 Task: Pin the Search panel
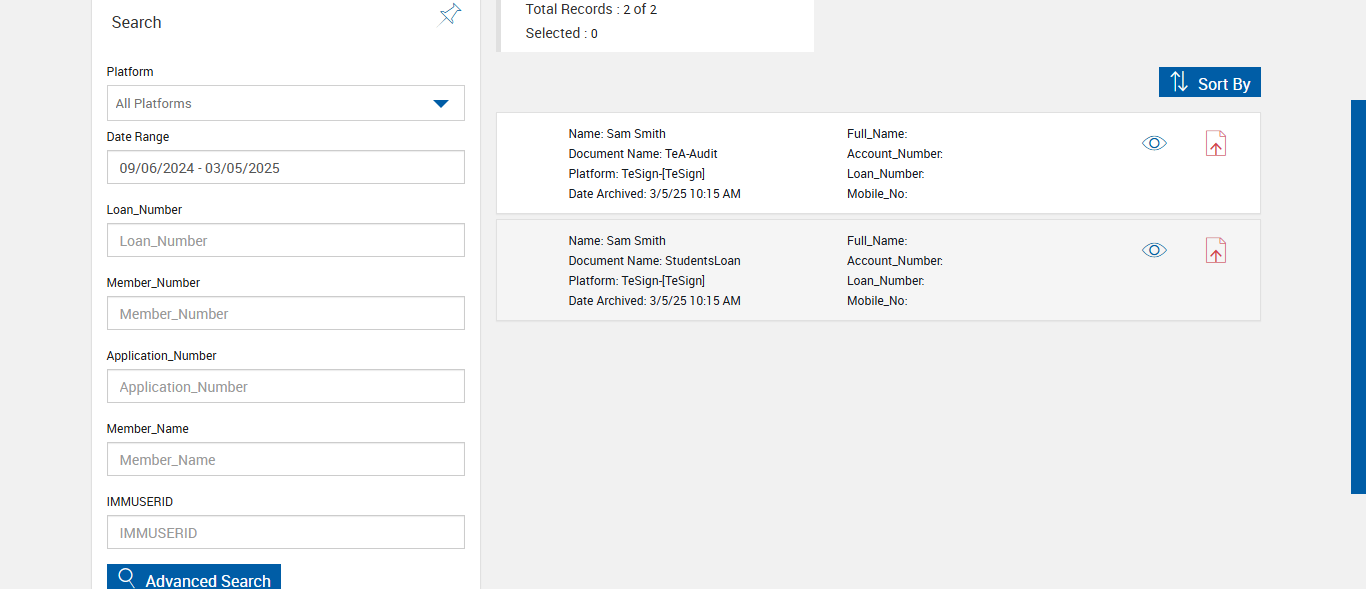(x=450, y=14)
